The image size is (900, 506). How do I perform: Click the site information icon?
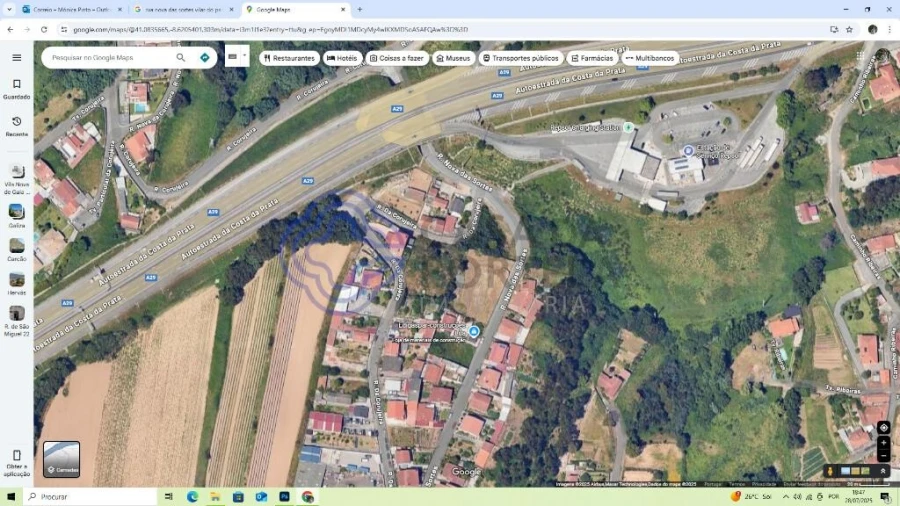pyautogui.click(x=64, y=29)
